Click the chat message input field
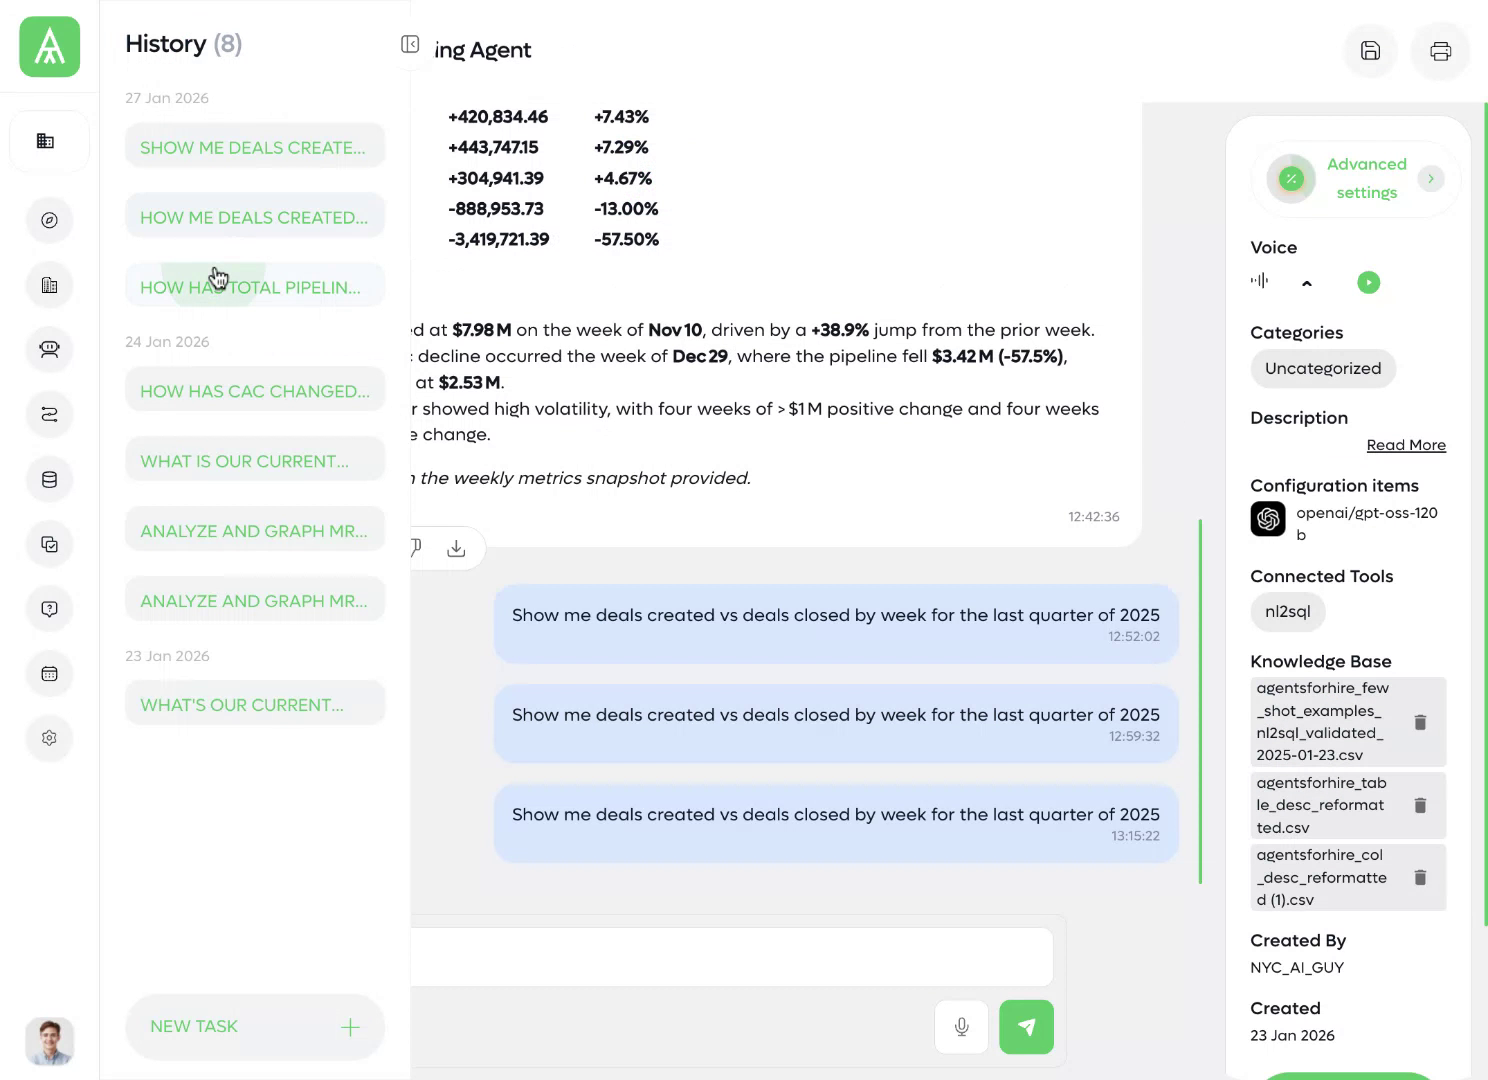The height and width of the screenshot is (1080, 1488). (731, 957)
